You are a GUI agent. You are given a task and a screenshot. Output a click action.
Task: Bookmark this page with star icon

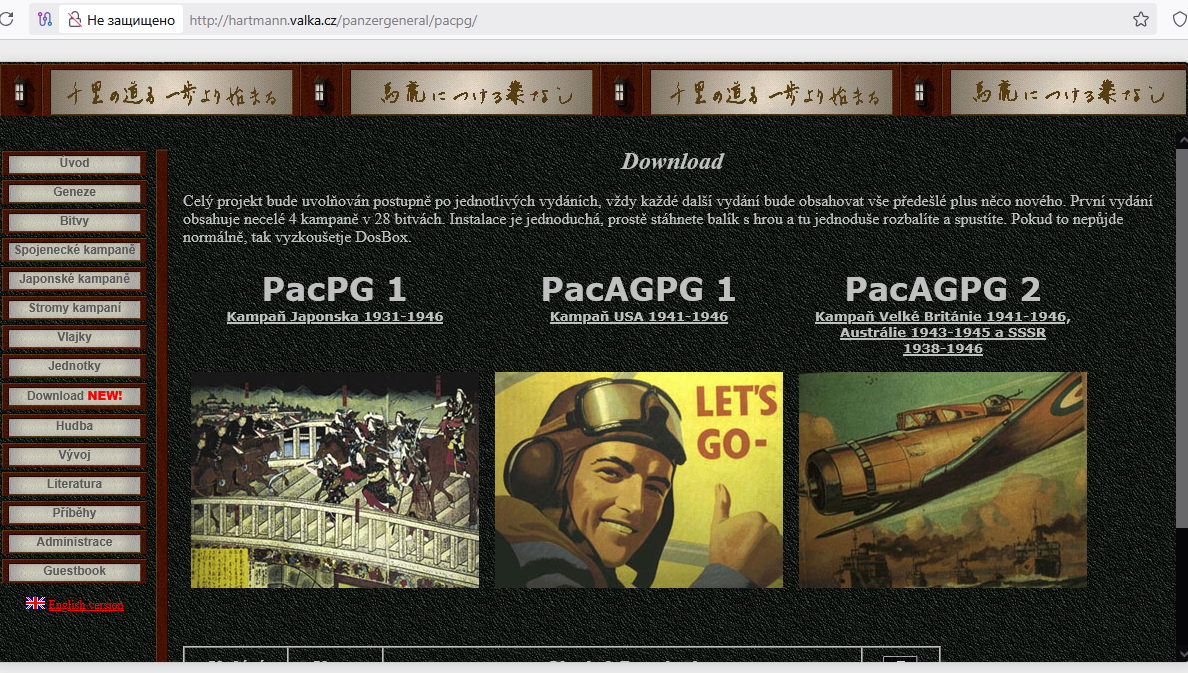[x=1141, y=20]
